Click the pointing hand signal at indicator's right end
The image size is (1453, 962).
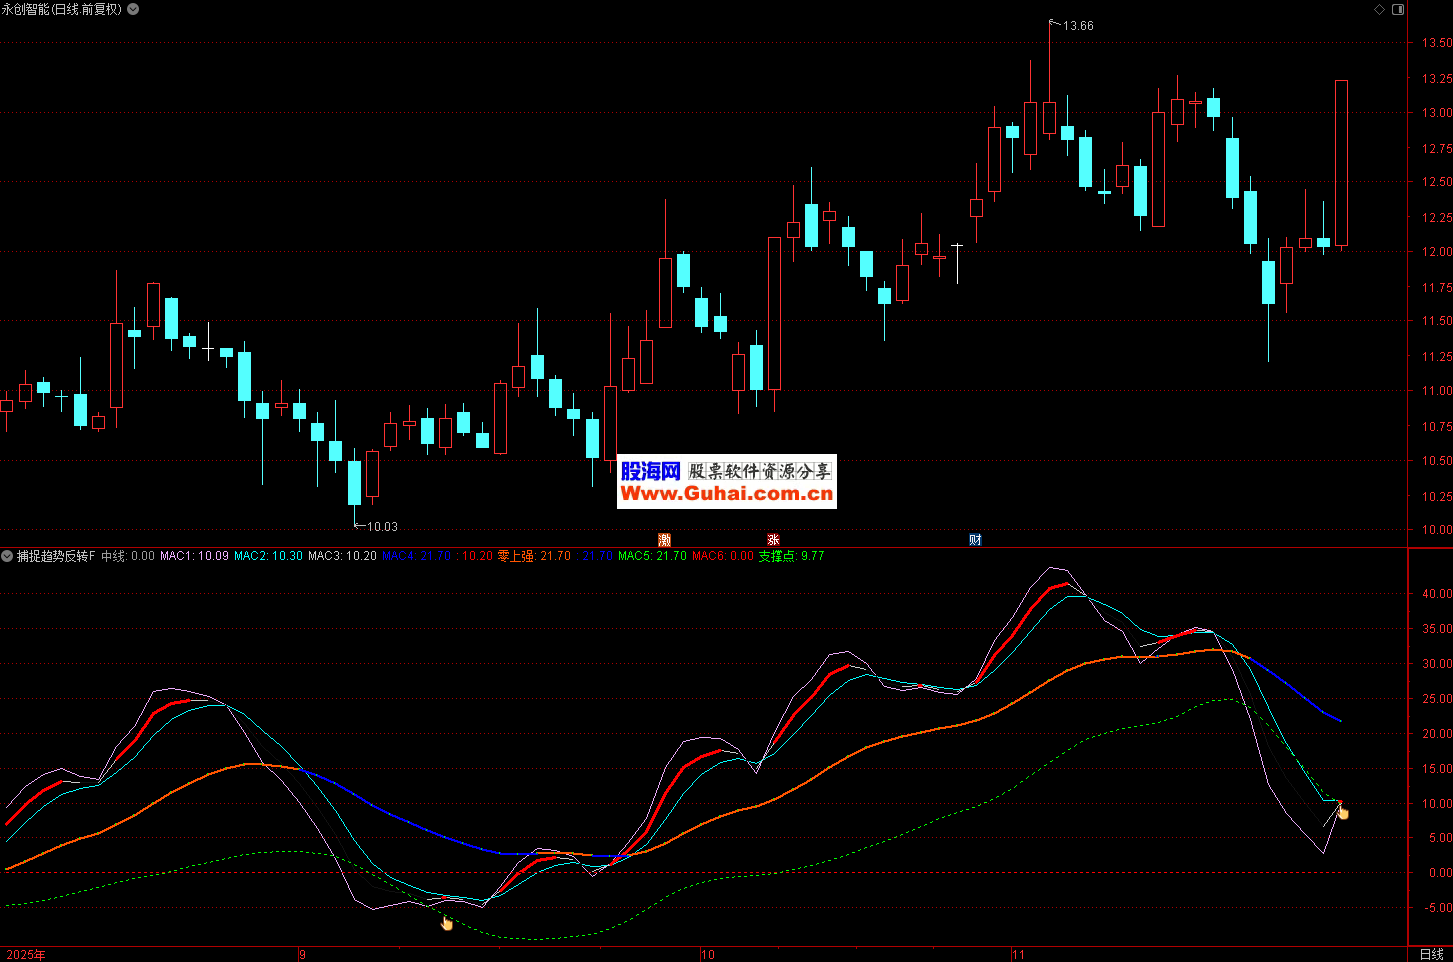1342,812
